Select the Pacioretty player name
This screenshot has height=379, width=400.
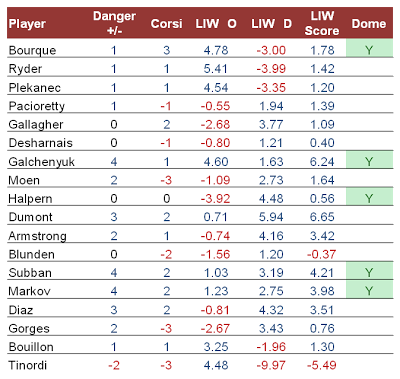click(x=37, y=106)
